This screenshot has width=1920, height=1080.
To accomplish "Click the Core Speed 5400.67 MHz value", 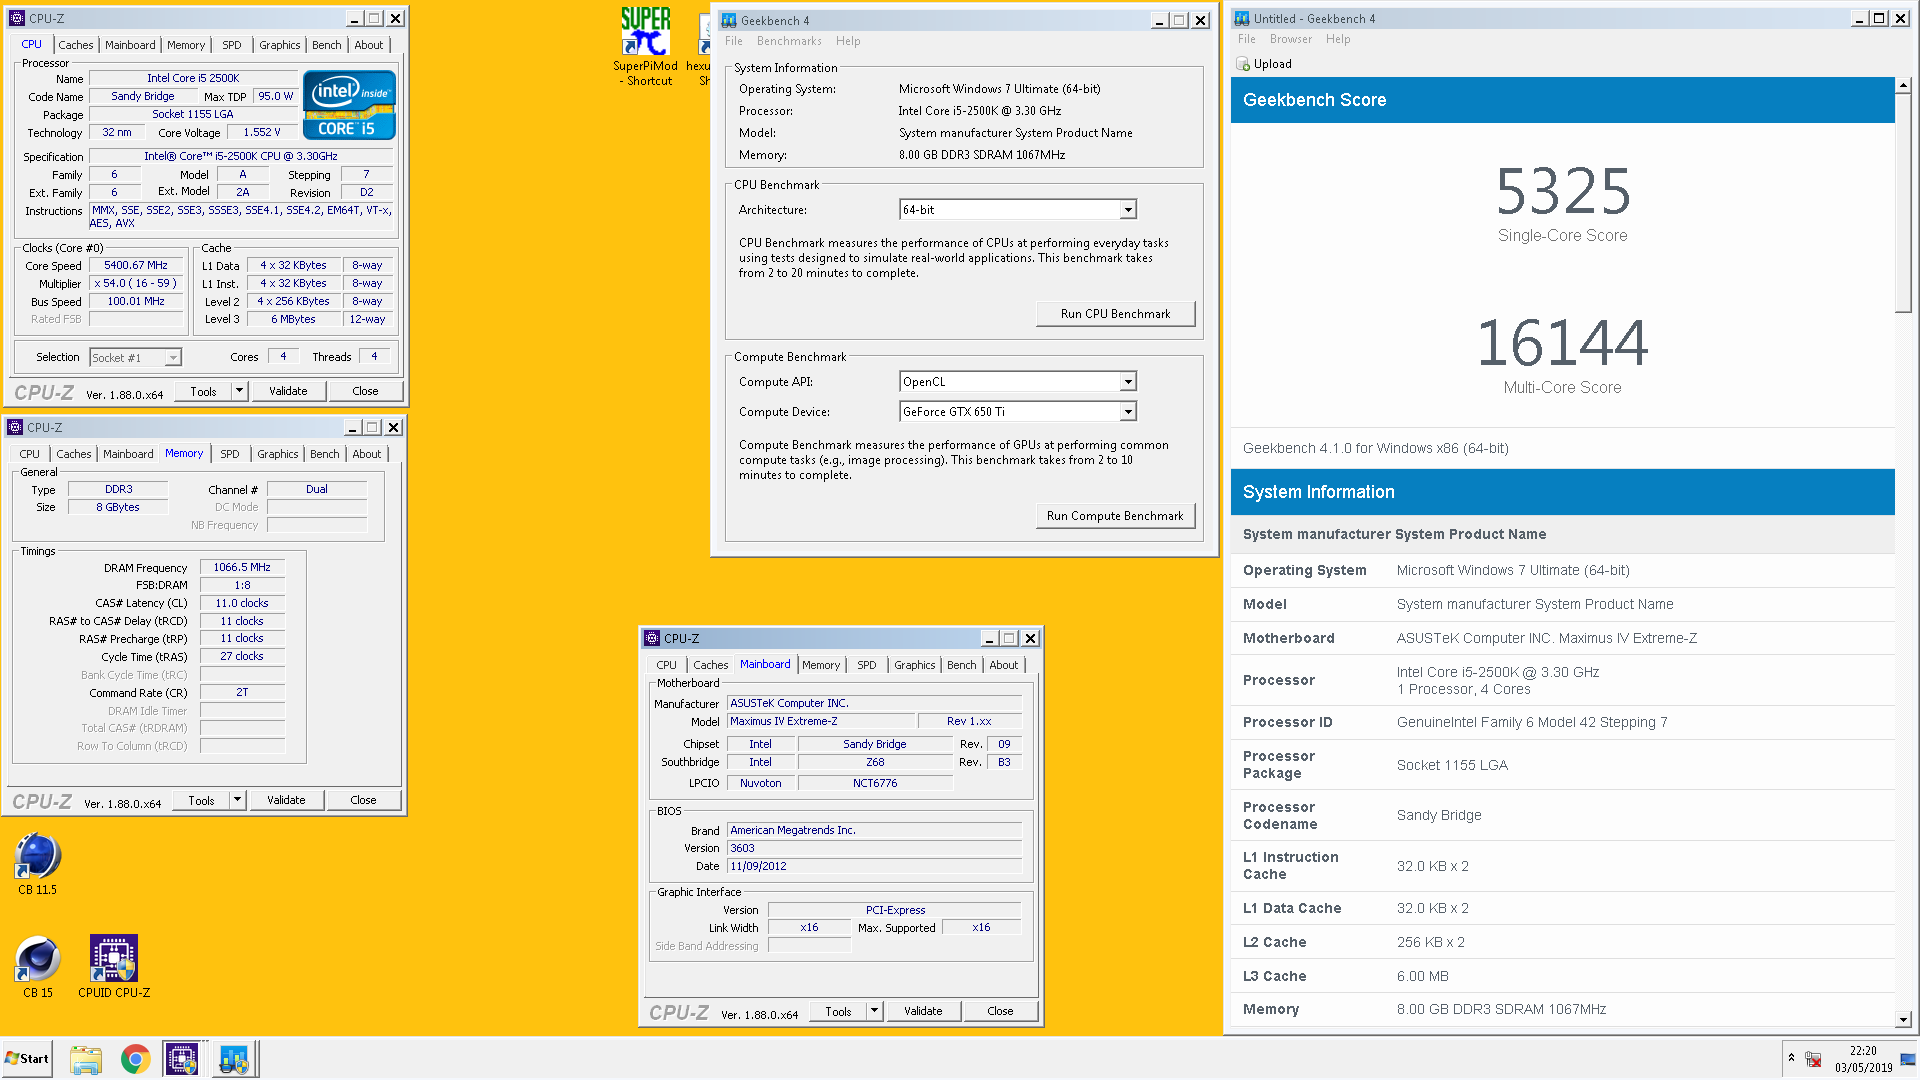I will pos(136,266).
